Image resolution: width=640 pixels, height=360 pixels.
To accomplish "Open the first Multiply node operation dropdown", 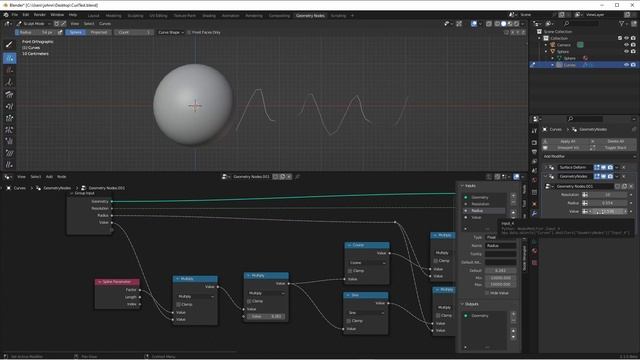I will pos(195,296).
